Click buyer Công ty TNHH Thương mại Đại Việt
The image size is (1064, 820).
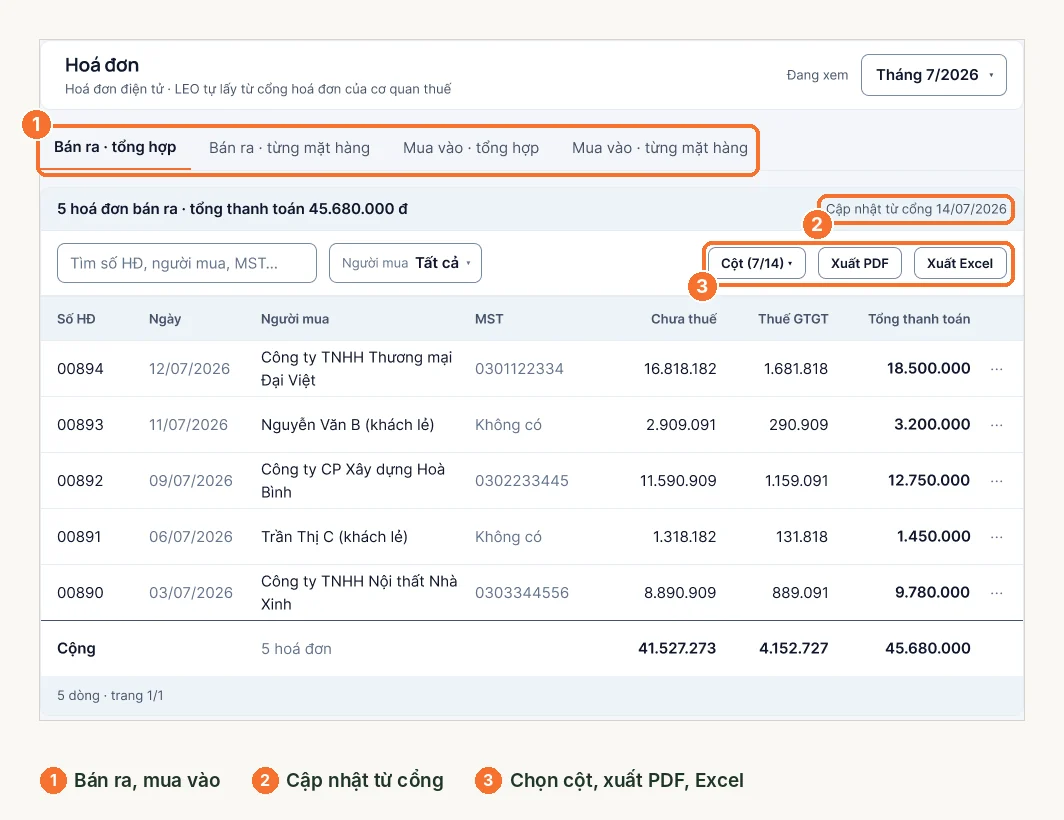coord(356,369)
